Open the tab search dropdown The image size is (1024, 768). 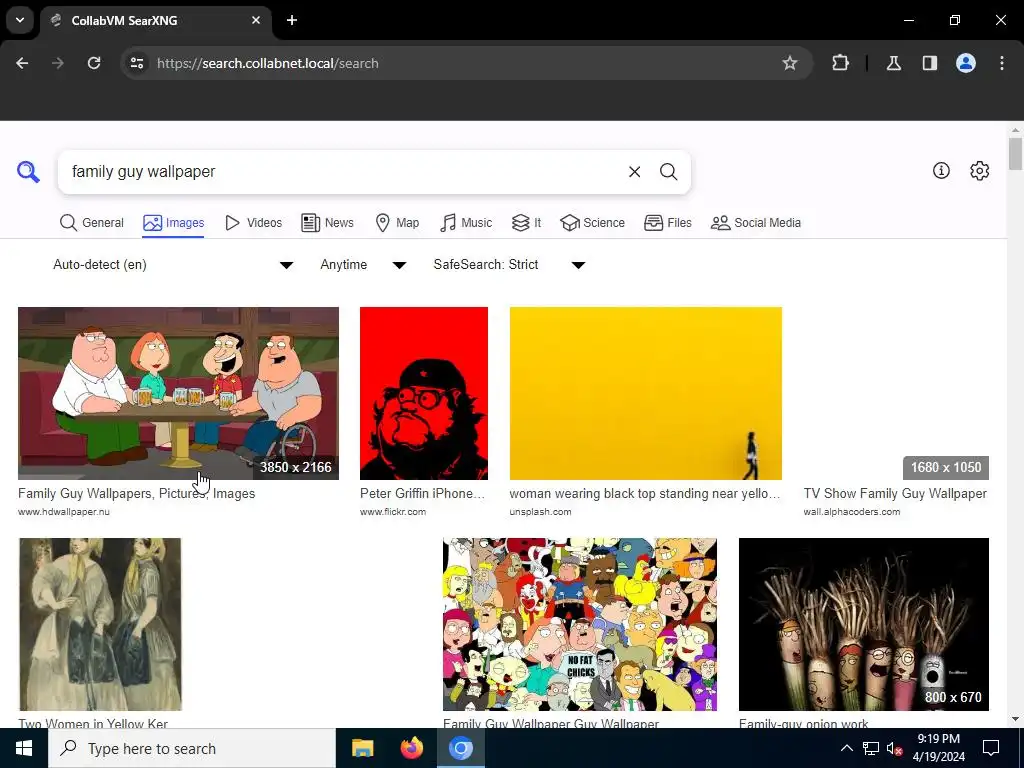point(20,20)
